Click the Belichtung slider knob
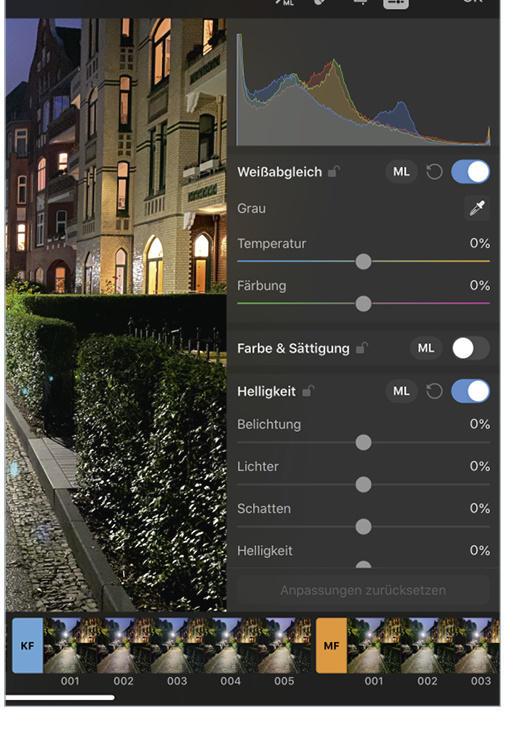 coord(363,443)
